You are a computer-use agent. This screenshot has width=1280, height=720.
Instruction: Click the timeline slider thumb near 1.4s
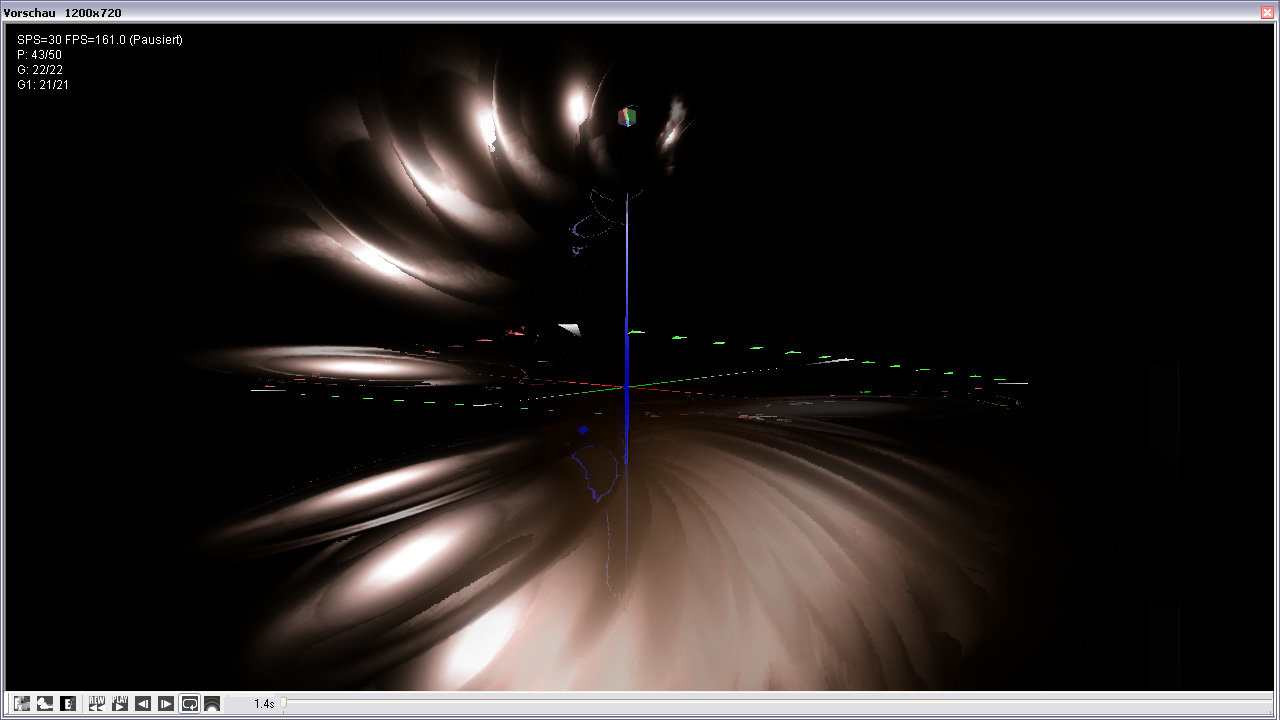point(283,703)
